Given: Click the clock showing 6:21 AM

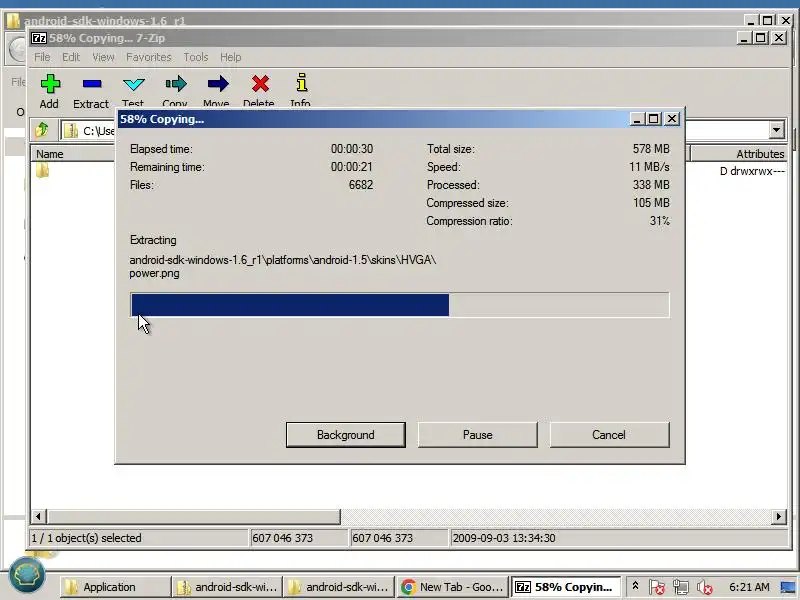Looking at the screenshot, I should (x=749, y=587).
